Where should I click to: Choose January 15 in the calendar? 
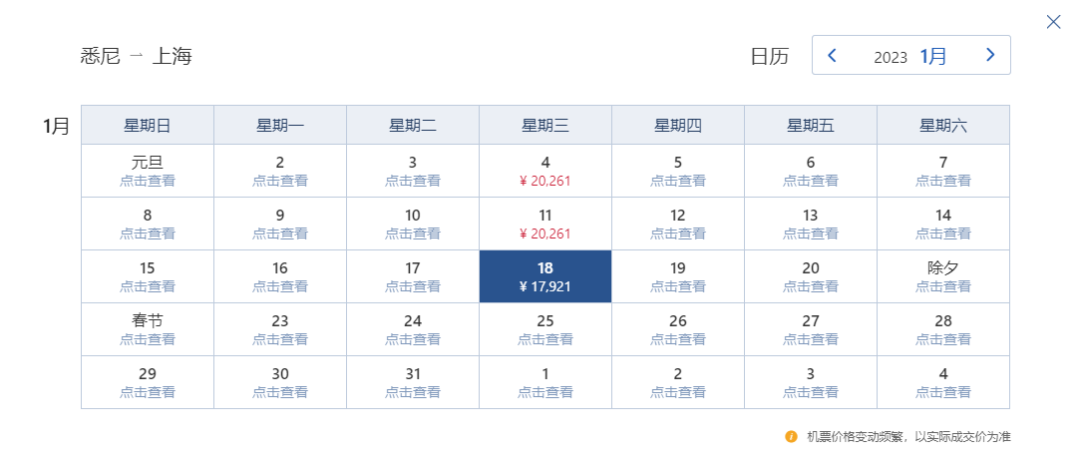(x=147, y=277)
